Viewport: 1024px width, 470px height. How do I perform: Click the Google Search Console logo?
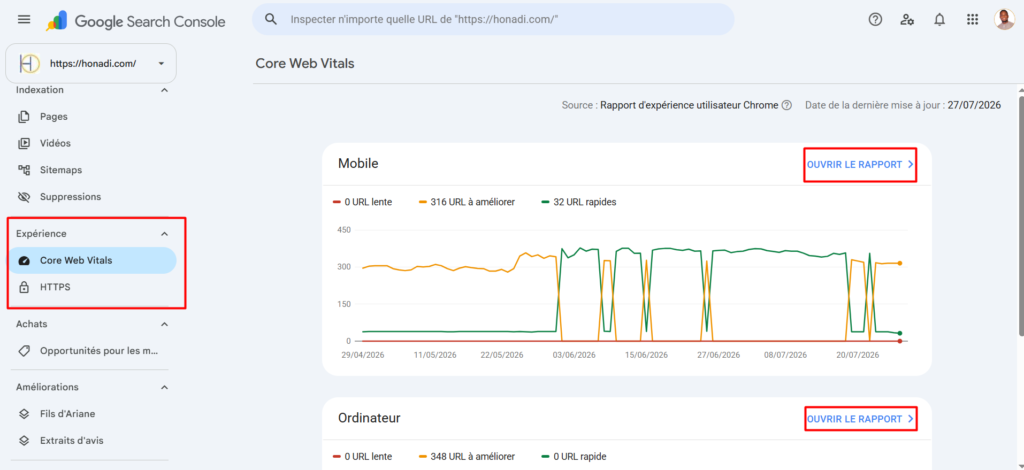click(135, 22)
